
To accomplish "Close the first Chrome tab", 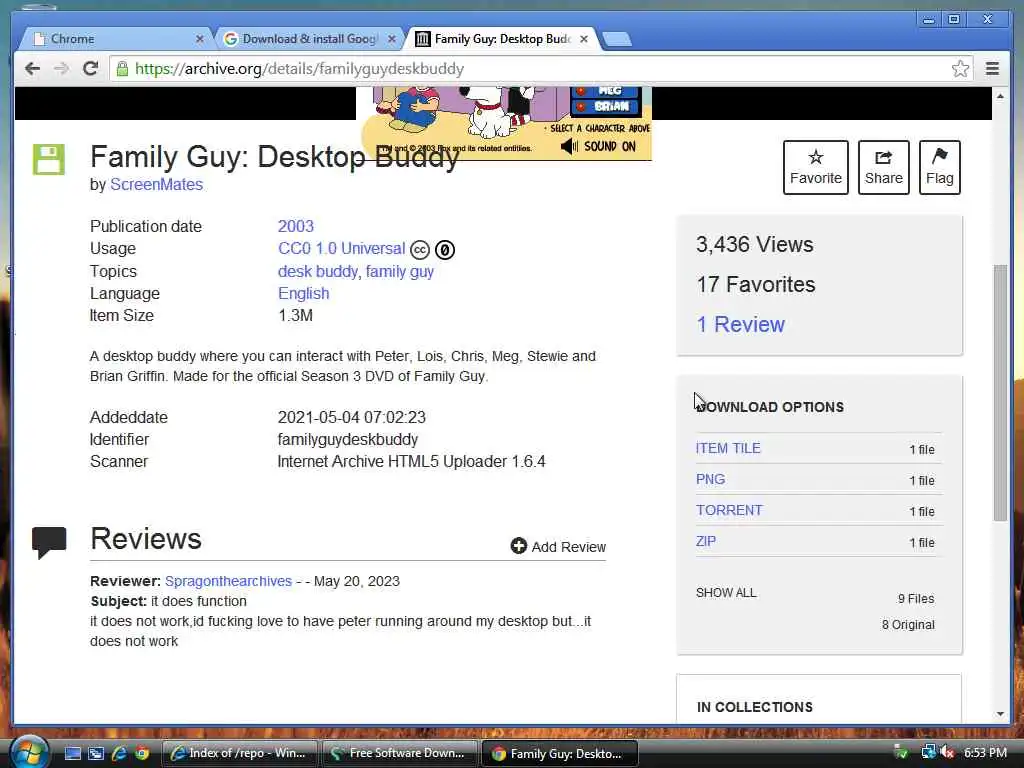I will [200, 39].
